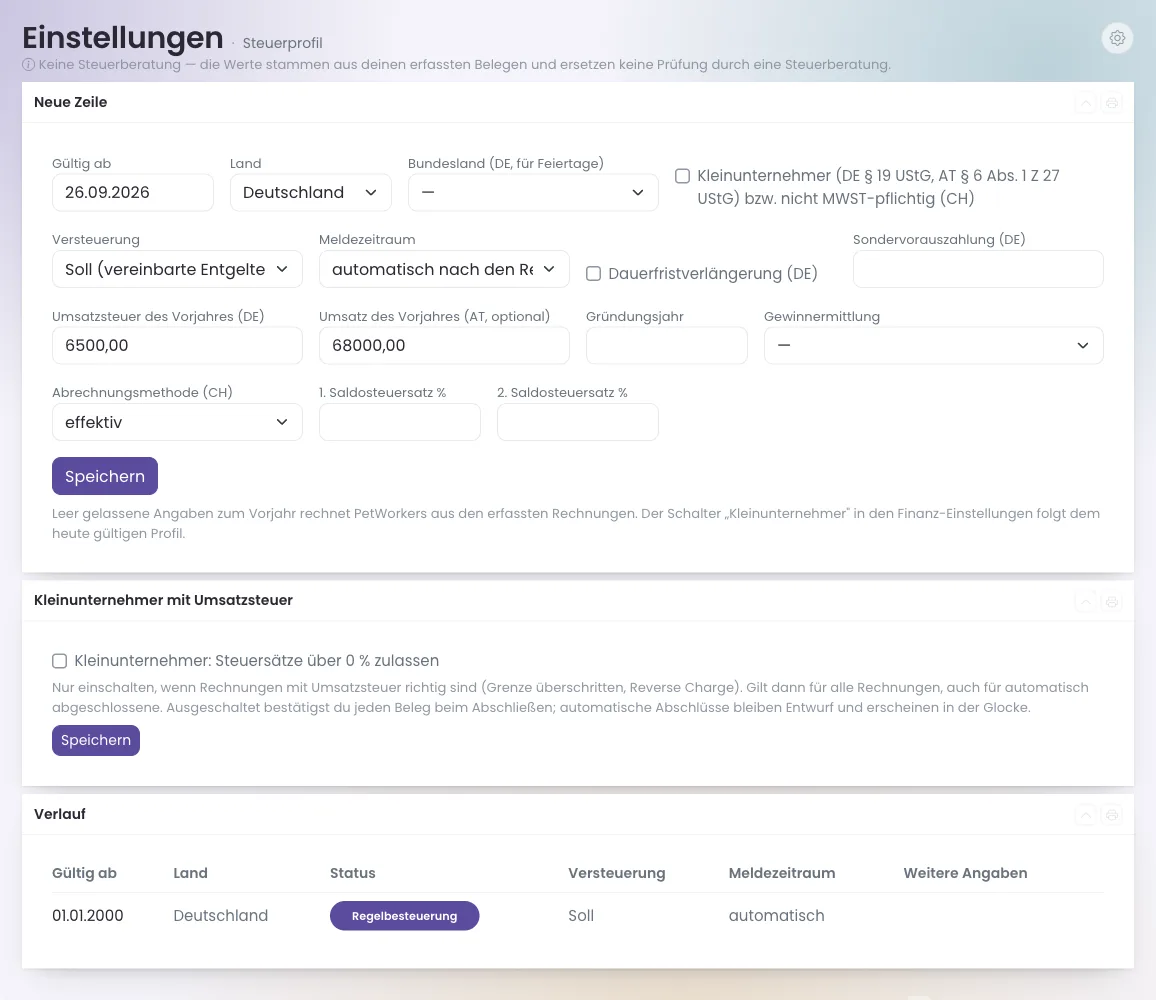The height and width of the screenshot is (1000, 1156).
Task: Expand the Abrechnungsmethode (CH) dropdown
Action: tap(177, 422)
